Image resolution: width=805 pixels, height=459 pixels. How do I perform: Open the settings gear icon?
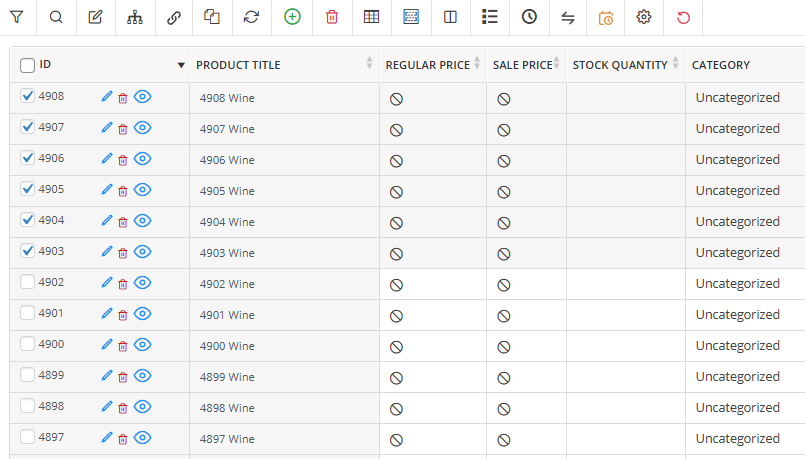pyautogui.click(x=643, y=17)
